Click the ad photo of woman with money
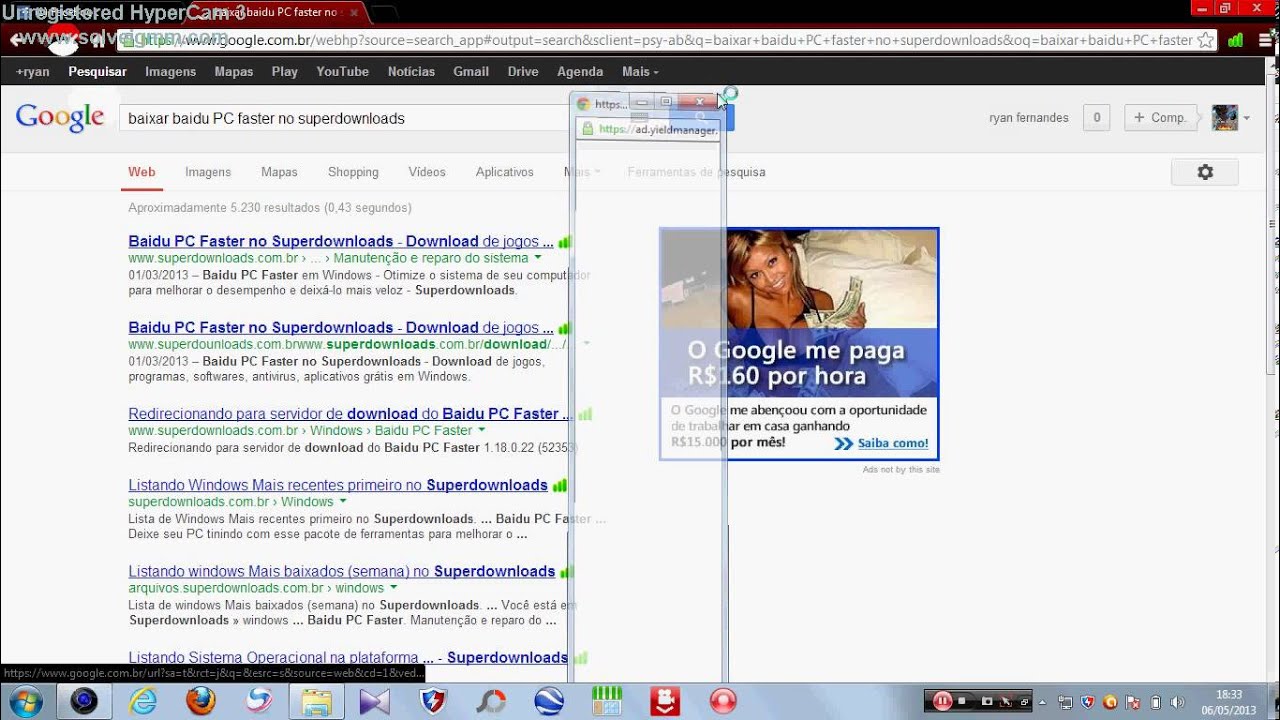1280x720 pixels. tap(798, 278)
